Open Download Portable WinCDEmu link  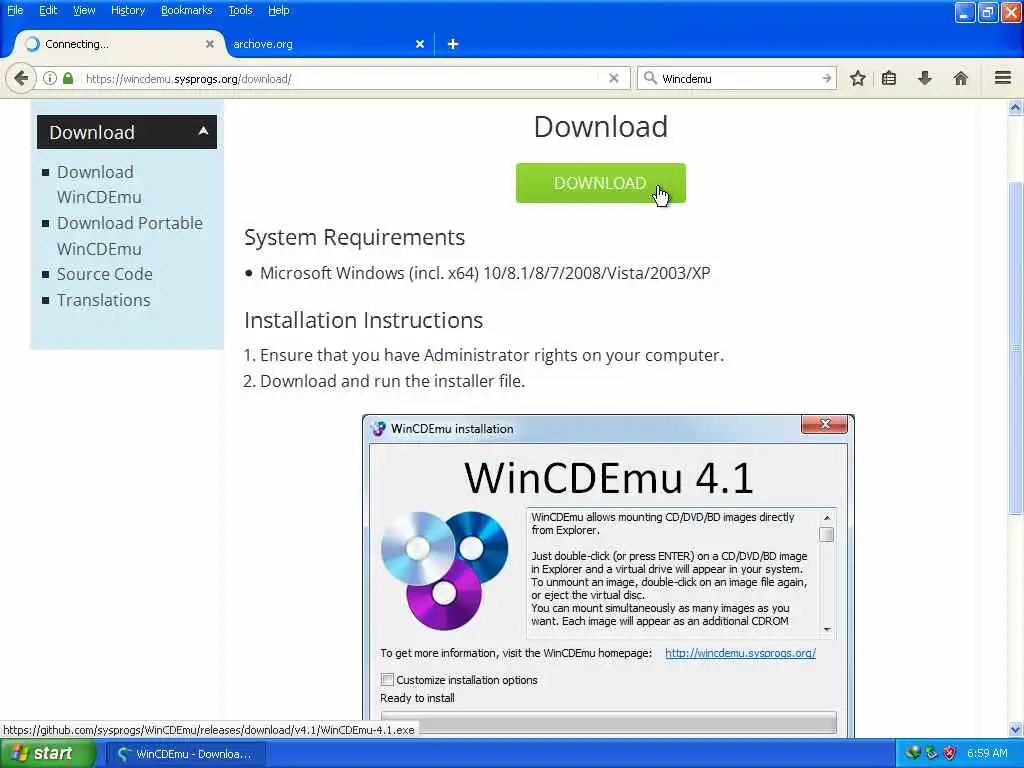[129, 236]
